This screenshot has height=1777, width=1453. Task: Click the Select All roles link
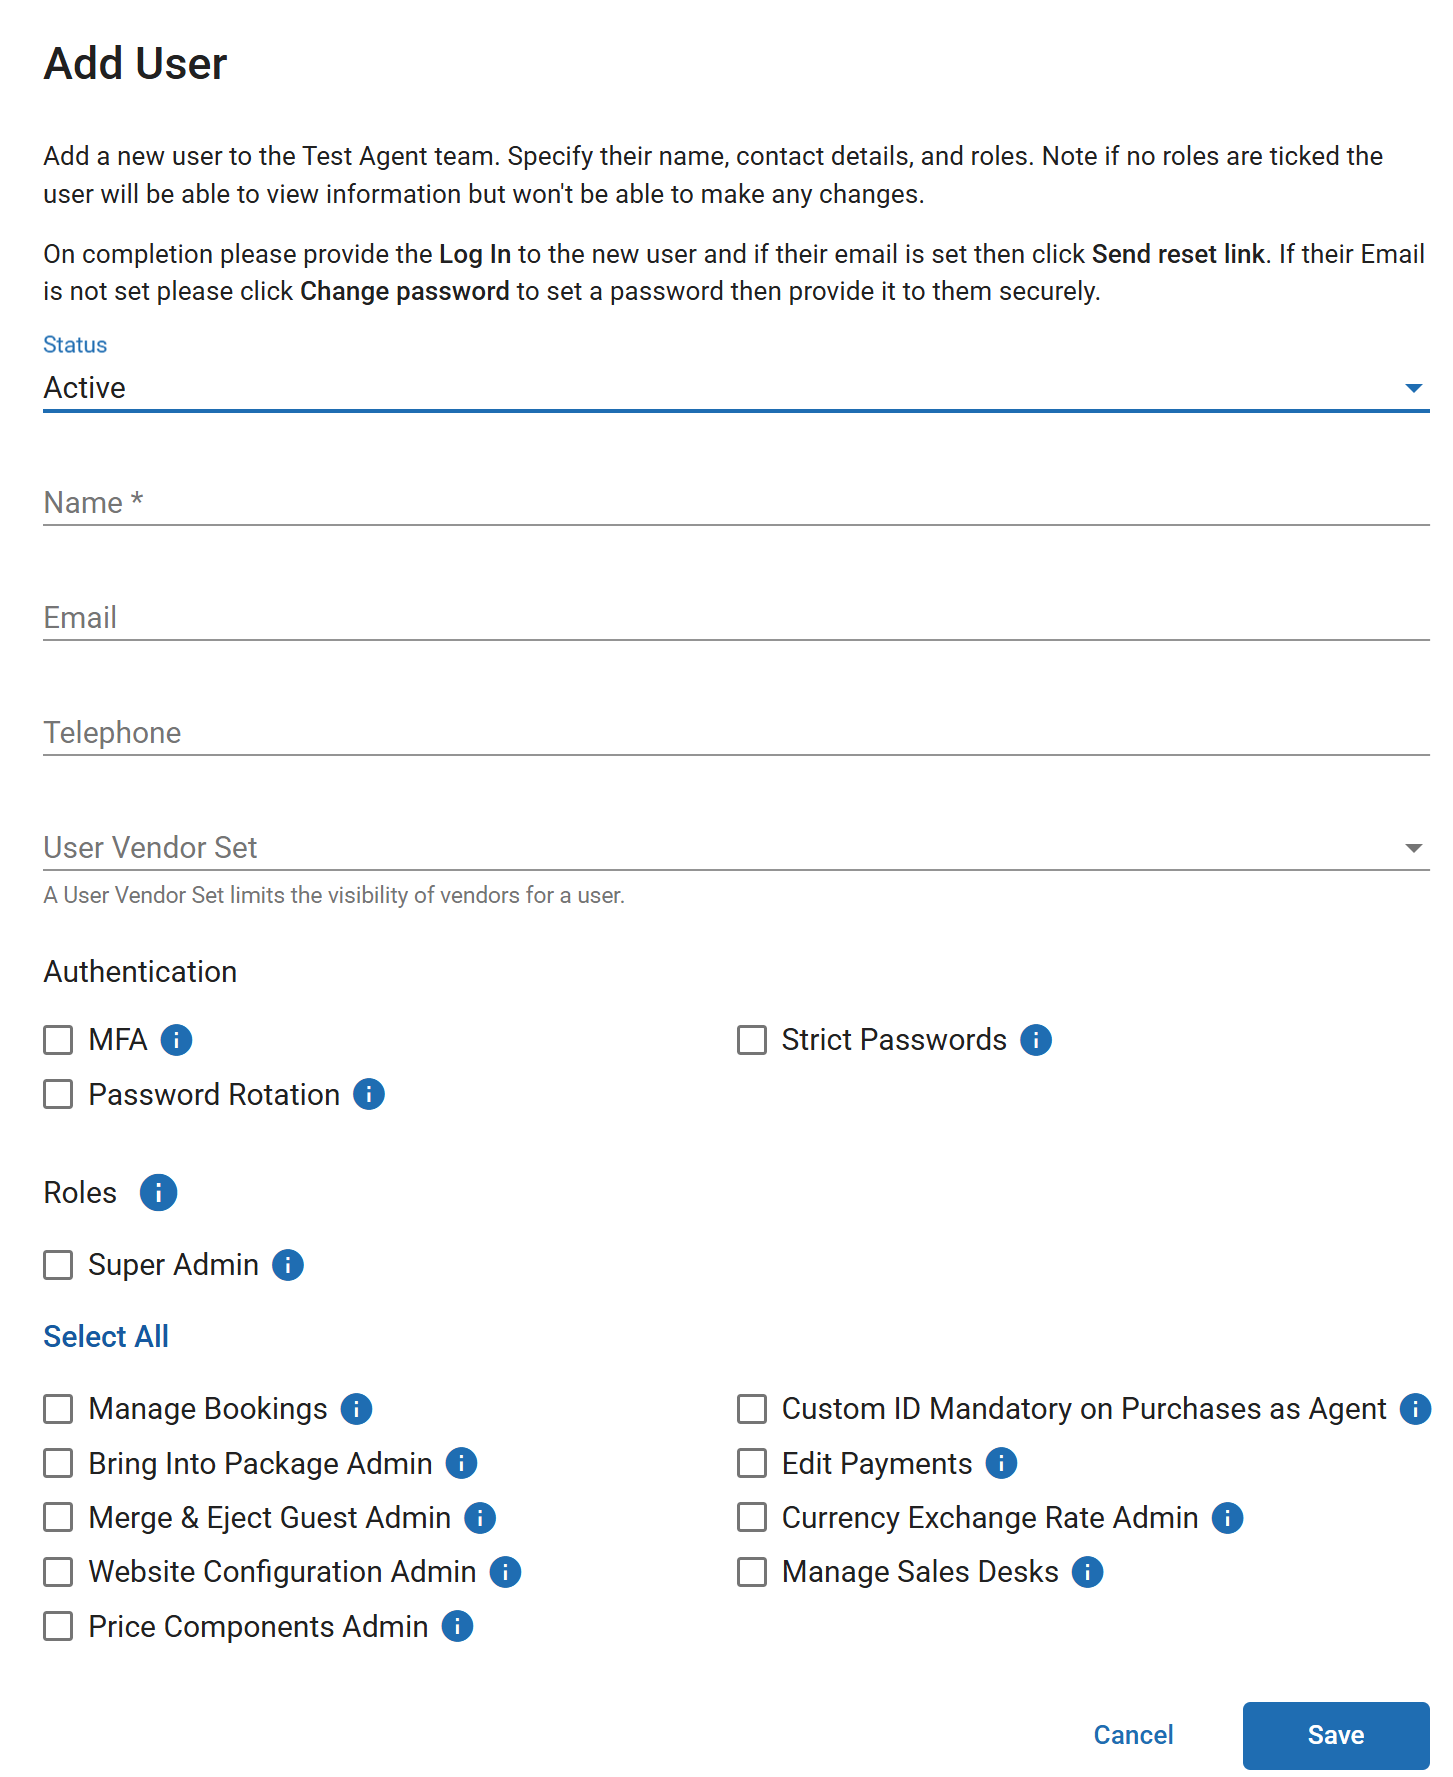click(106, 1337)
